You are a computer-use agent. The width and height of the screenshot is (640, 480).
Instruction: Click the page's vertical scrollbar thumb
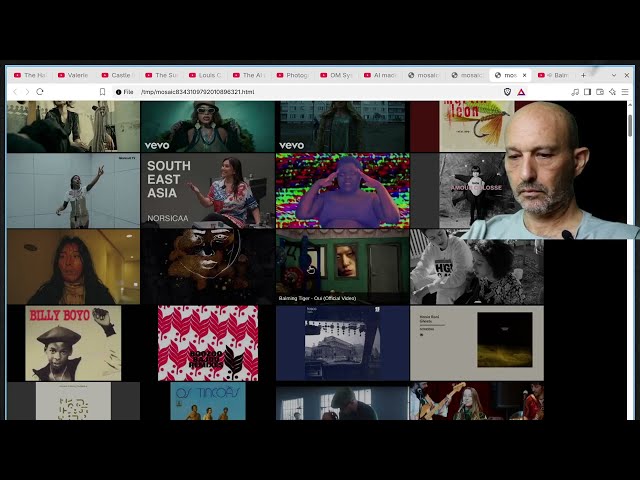point(630,126)
